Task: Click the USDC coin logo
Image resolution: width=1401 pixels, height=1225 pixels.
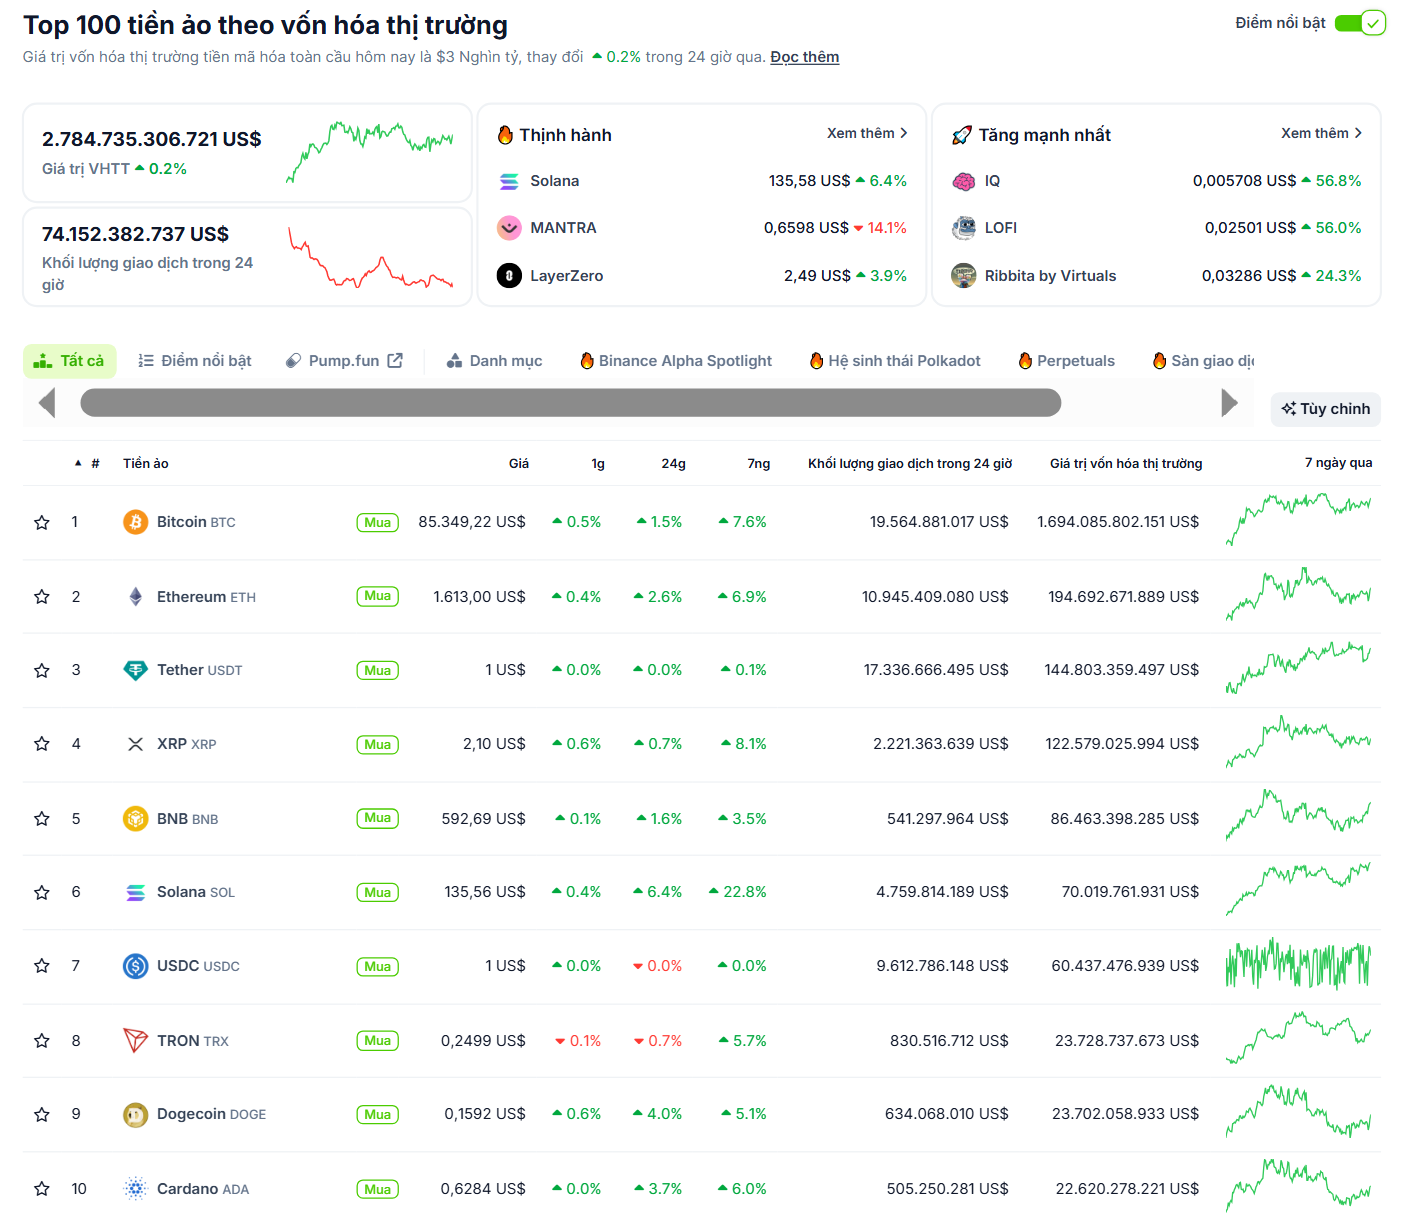Action: pos(135,966)
